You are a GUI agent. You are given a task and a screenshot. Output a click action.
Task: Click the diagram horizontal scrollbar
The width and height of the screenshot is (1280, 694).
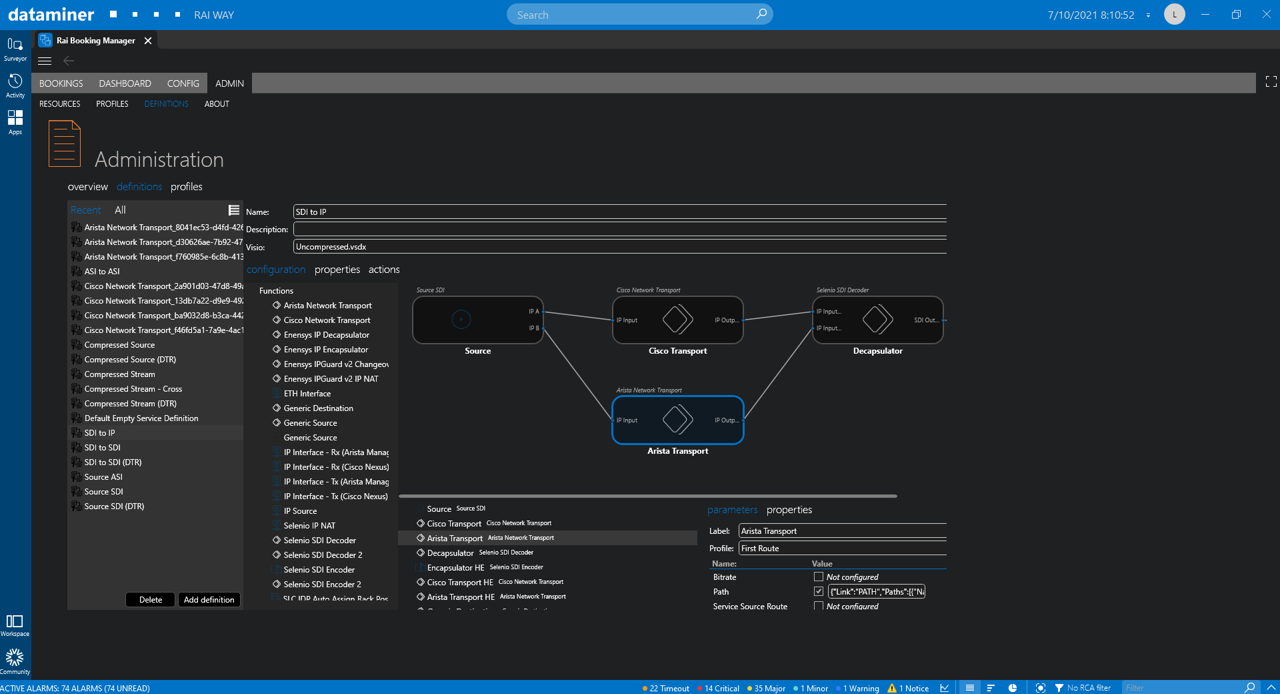click(x=648, y=496)
